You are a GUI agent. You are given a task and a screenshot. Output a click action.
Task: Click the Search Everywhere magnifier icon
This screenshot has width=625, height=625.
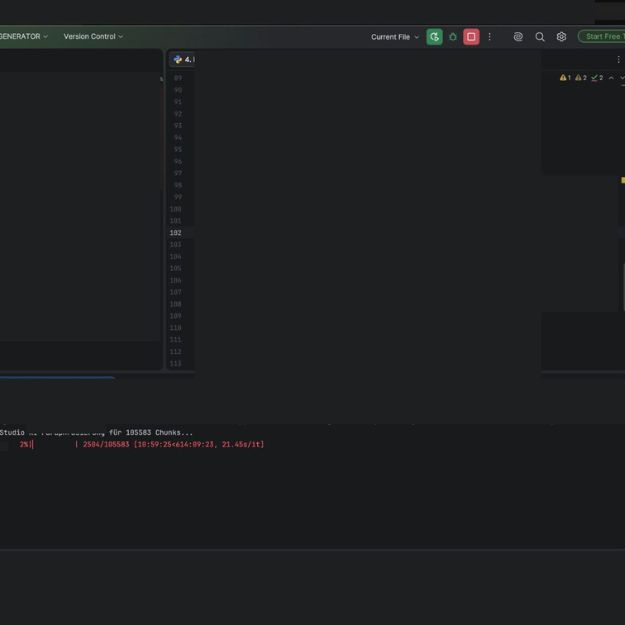(x=540, y=37)
